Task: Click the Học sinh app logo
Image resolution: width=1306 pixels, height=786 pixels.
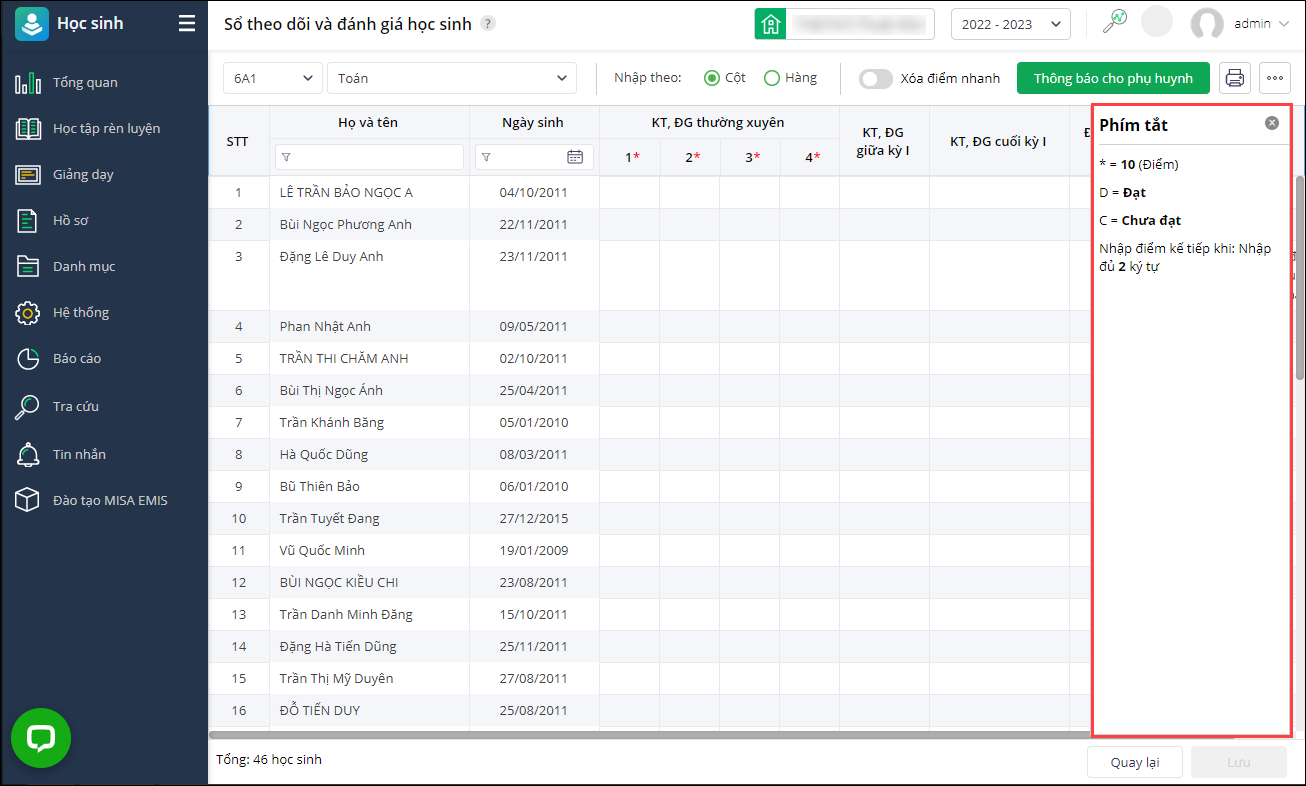Action: 32,24
